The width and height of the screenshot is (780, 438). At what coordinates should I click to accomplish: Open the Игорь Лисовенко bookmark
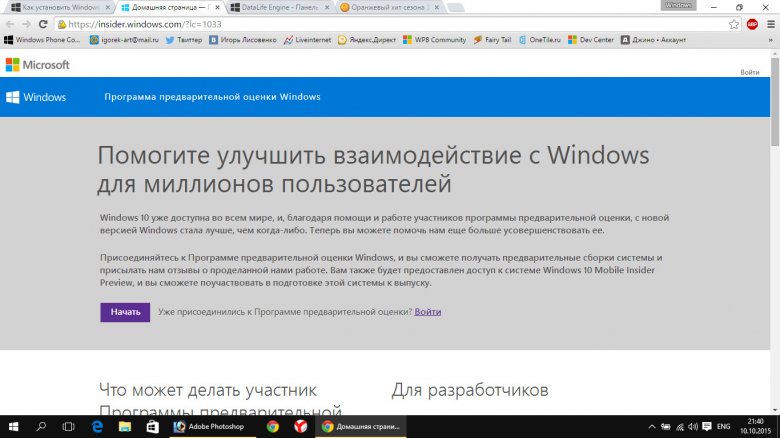tap(243, 40)
